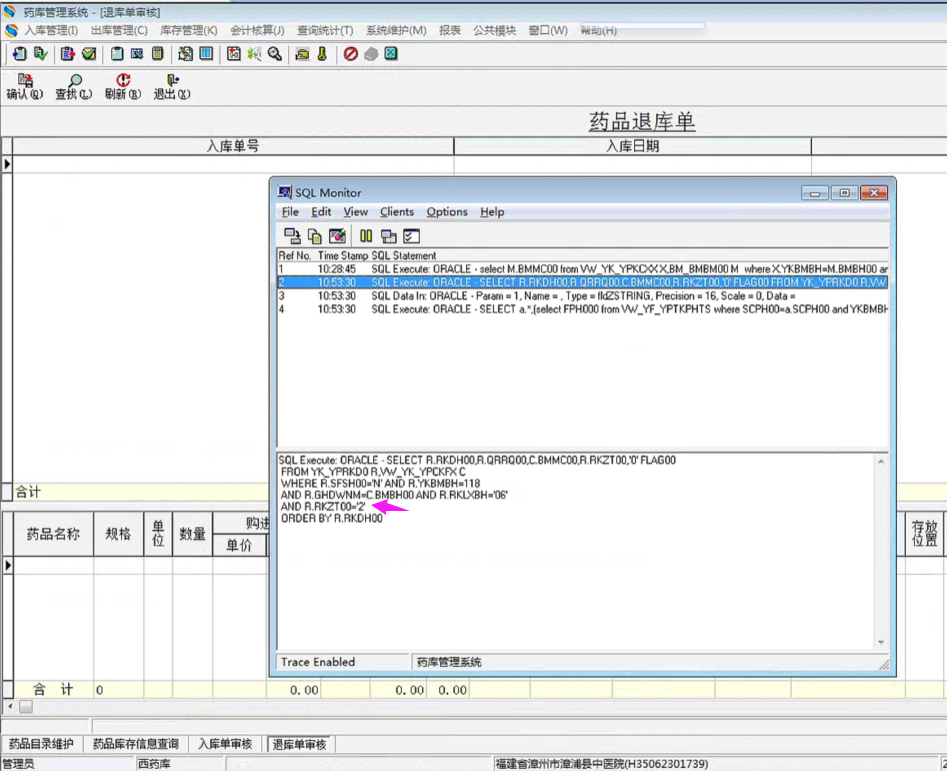Click the 'ORDER BY R.RKDH00' line in SQL detail
Viewport: 947px width, 771px height.
tap(332, 518)
